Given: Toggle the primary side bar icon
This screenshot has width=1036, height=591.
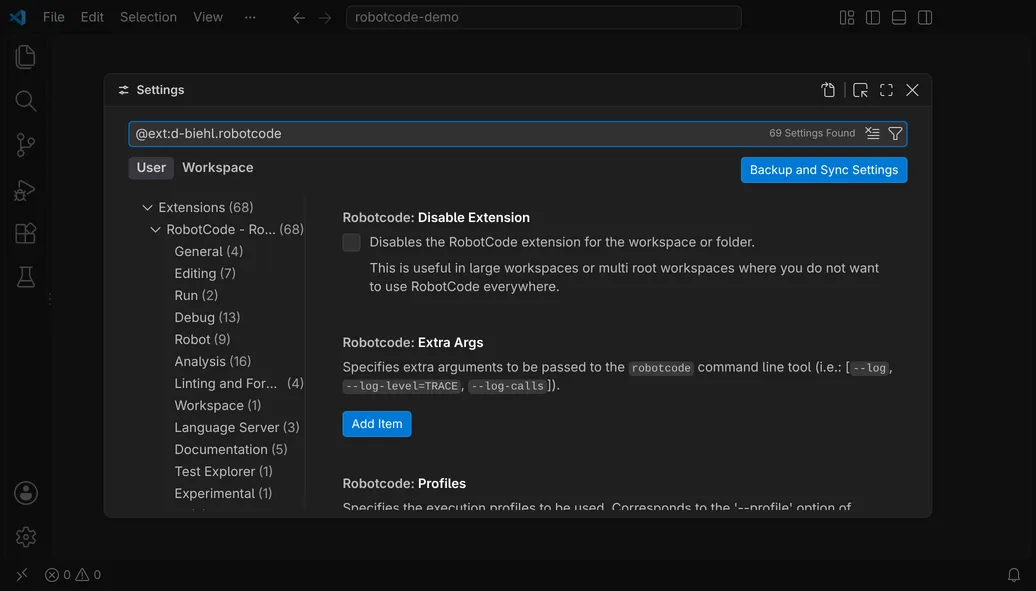Looking at the screenshot, I should click(873, 18).
